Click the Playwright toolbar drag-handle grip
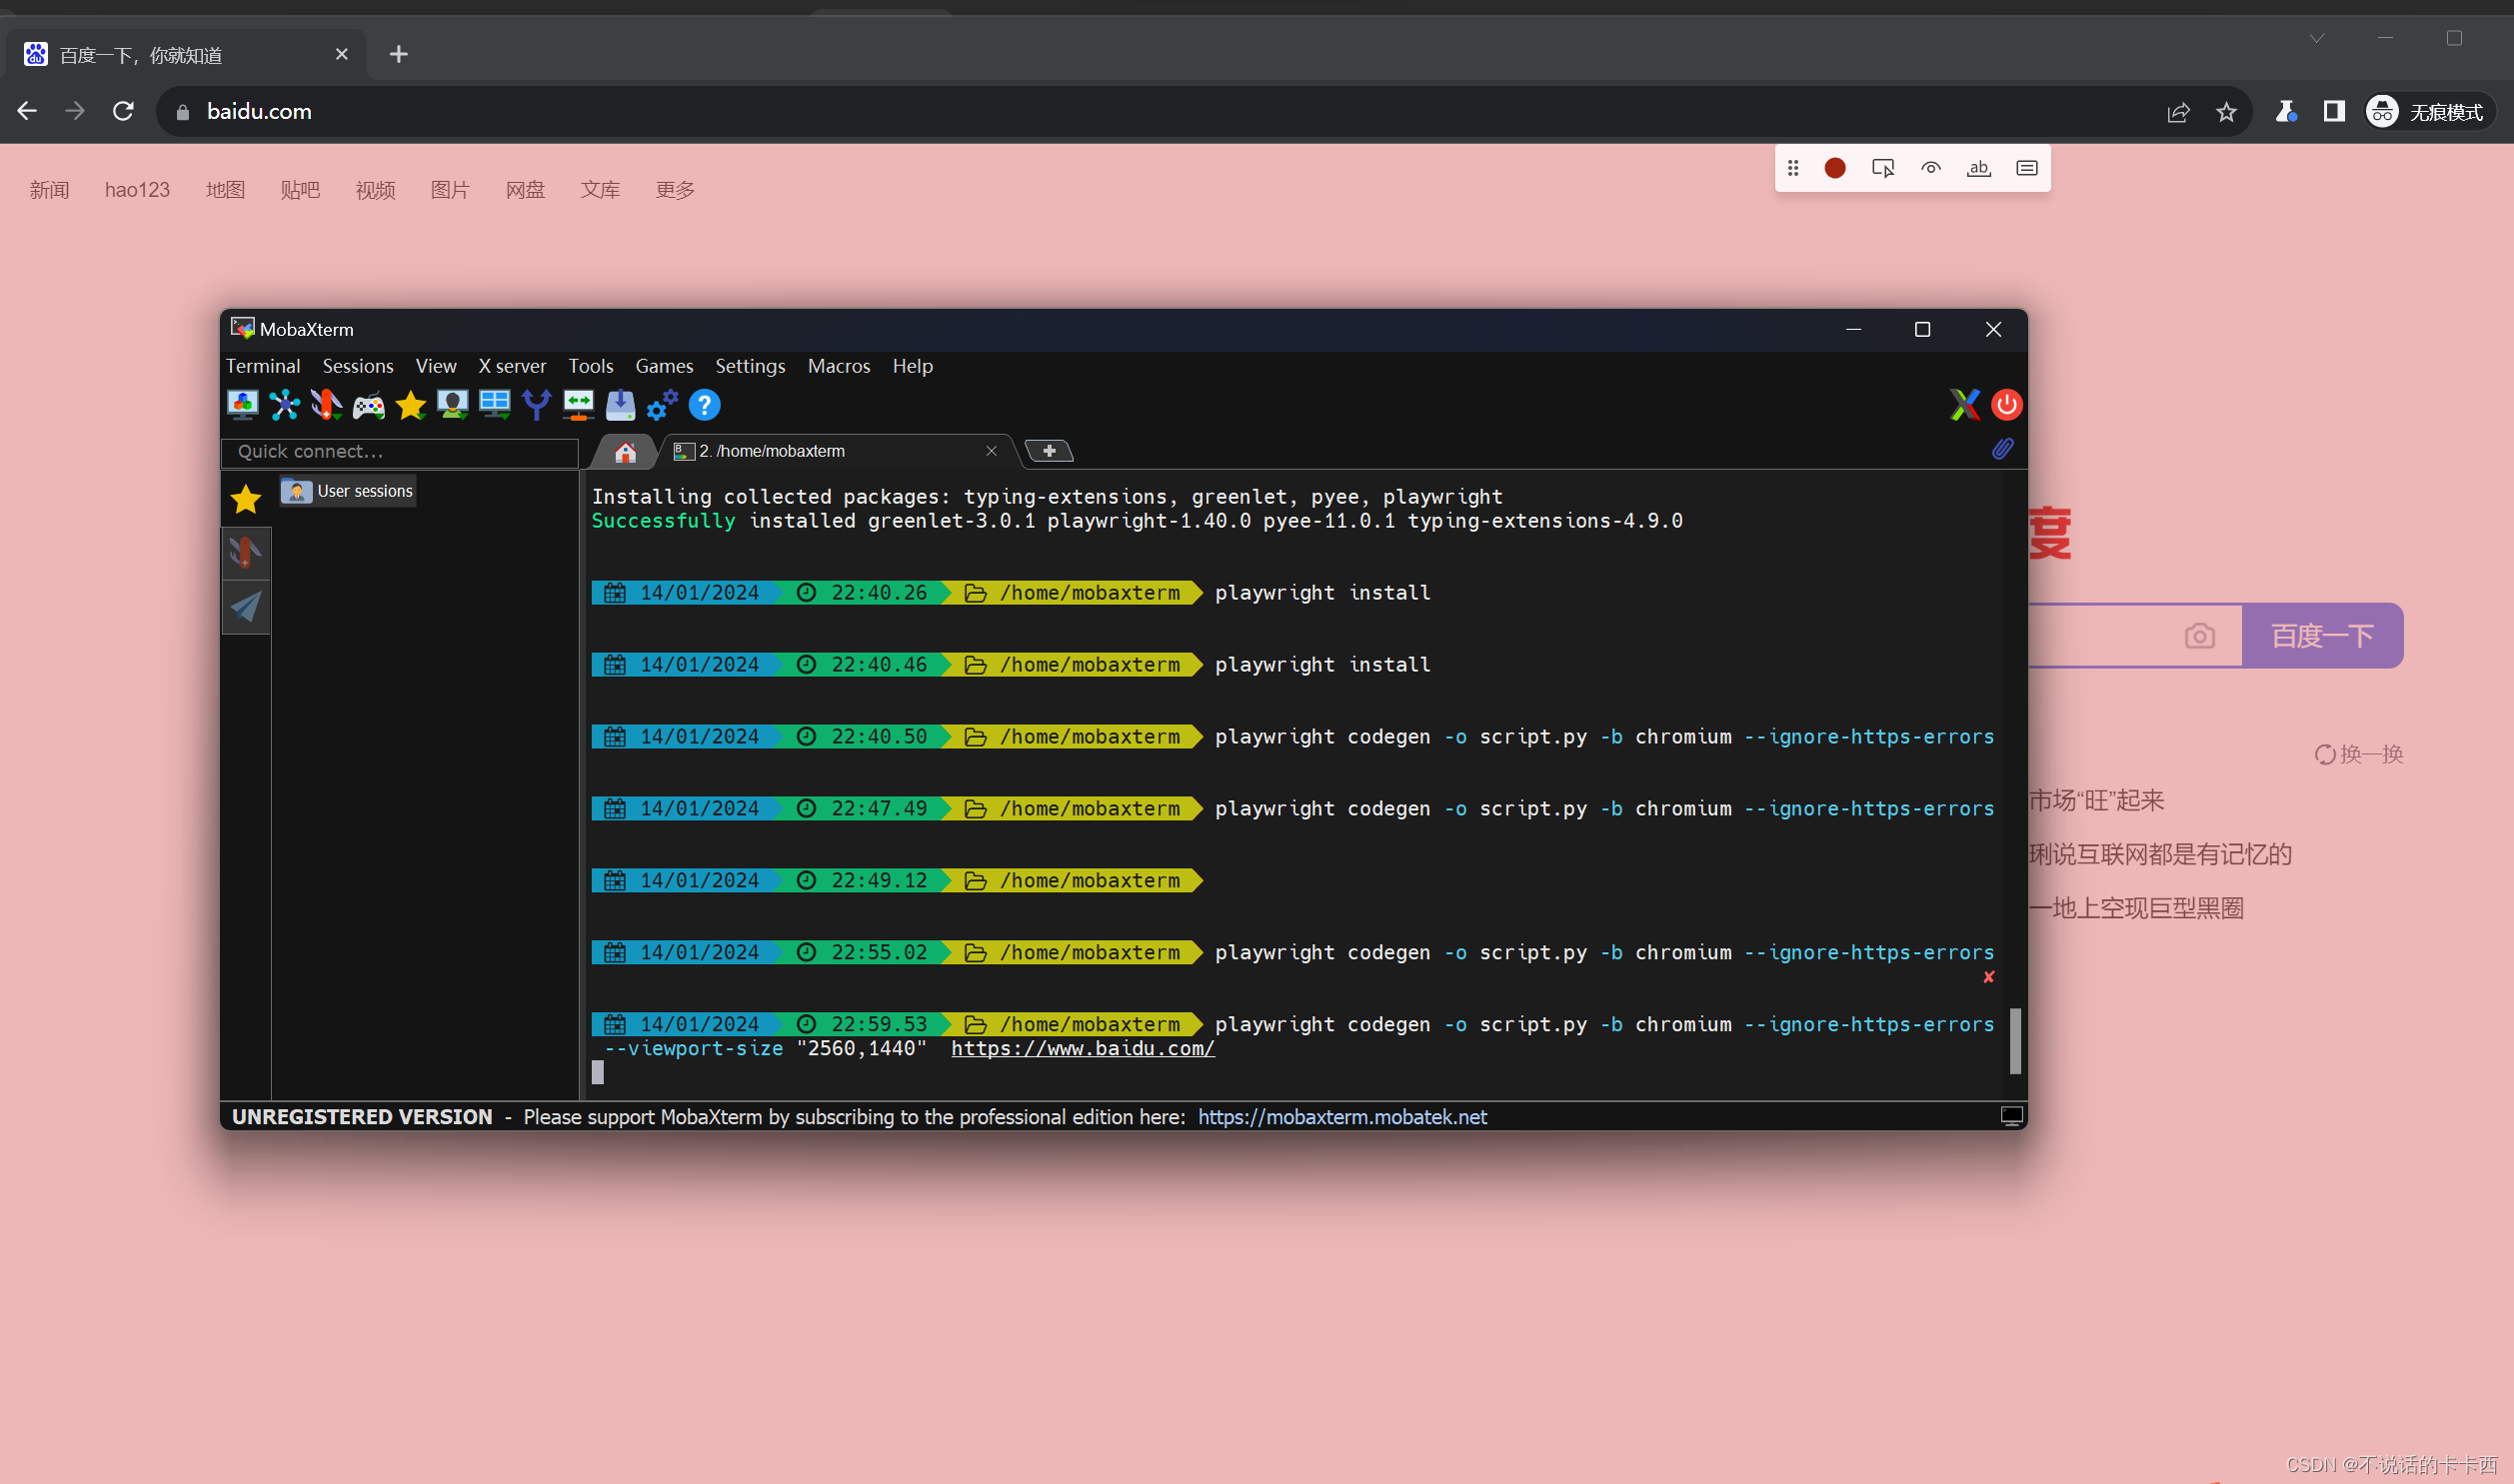 click(1793, 168)
